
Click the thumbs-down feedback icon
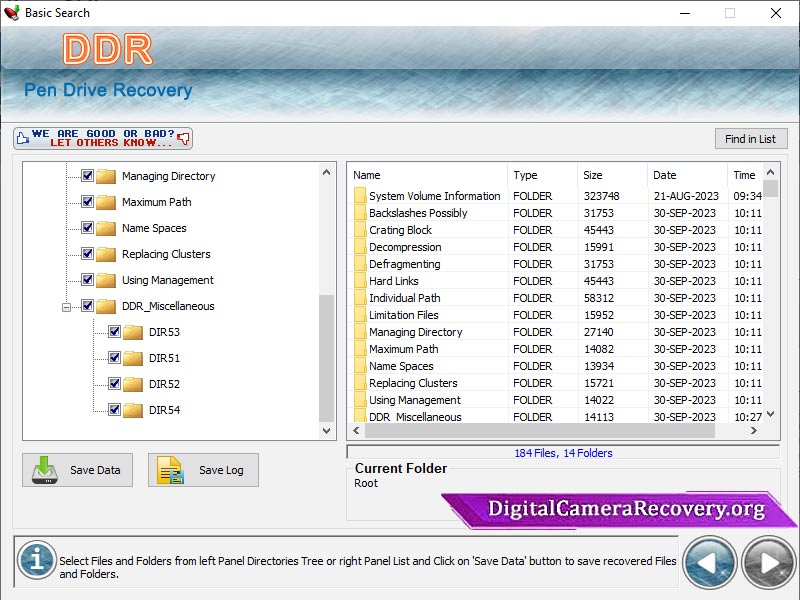pyautogui.click(x=183, y=138)
